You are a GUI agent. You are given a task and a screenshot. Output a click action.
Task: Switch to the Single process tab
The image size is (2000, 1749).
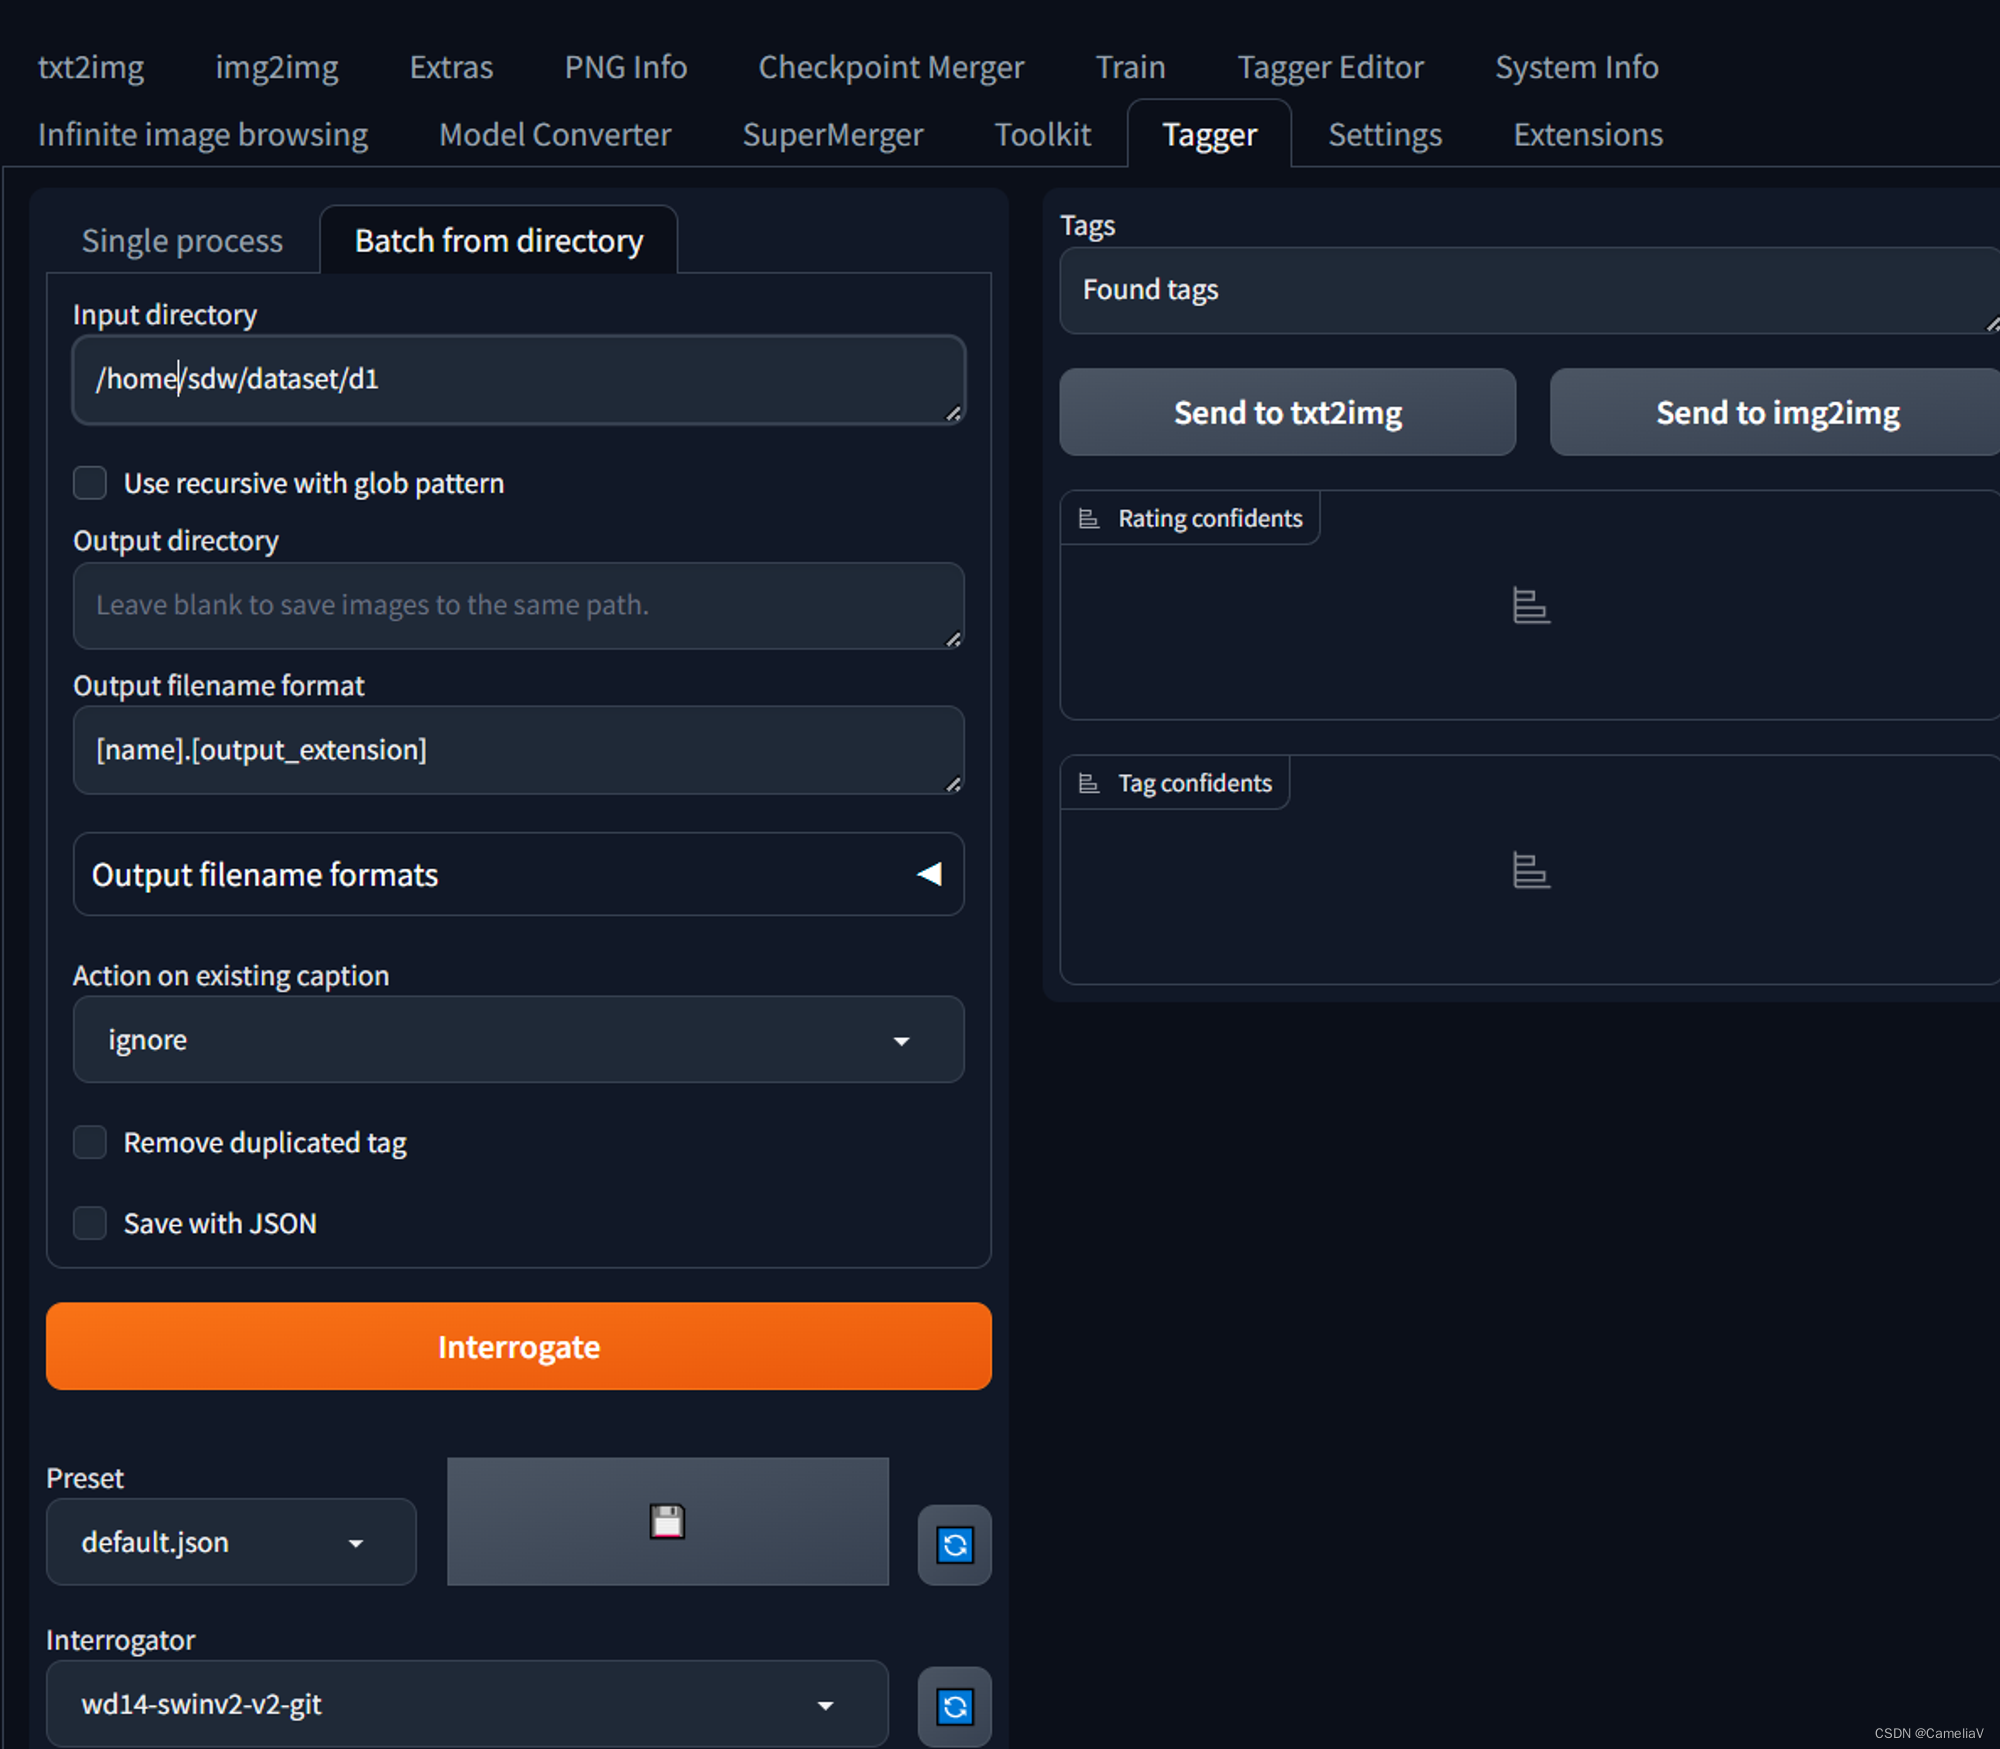[182, 241]
